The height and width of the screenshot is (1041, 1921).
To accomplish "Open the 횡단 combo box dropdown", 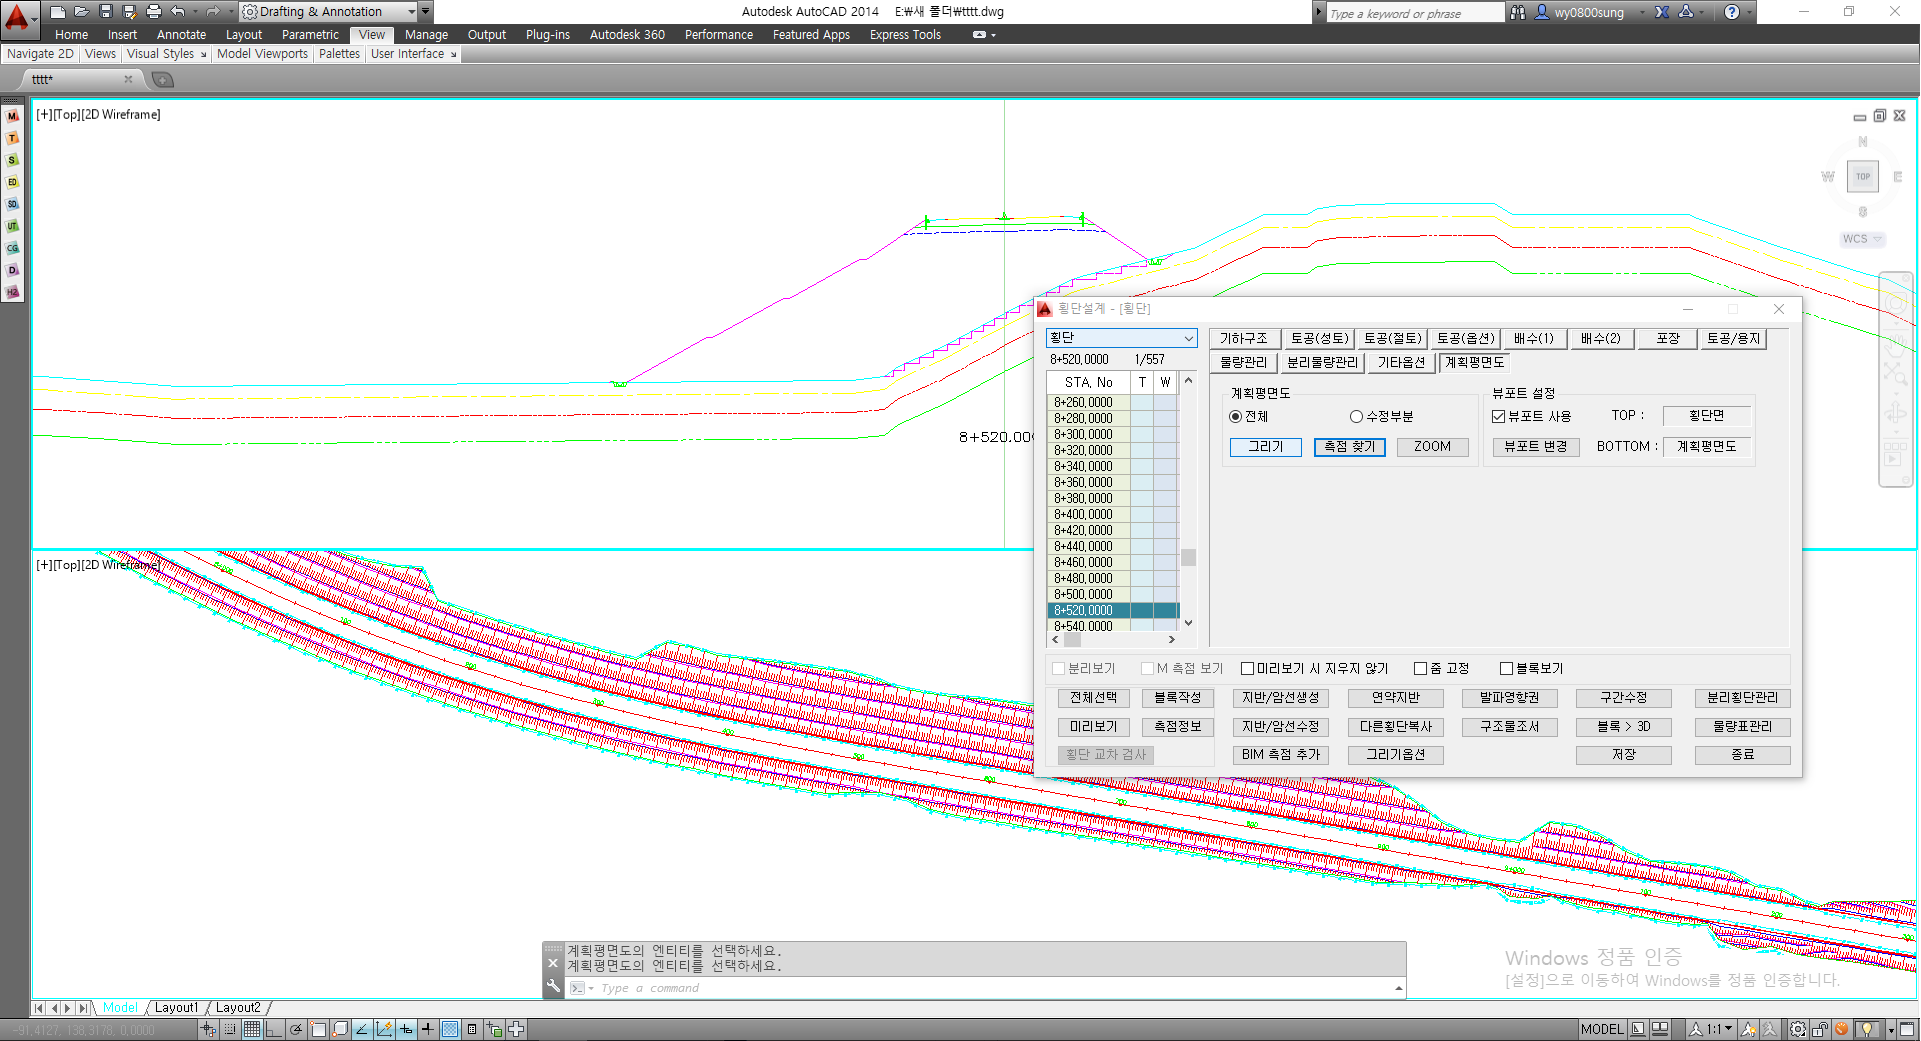I will [x=1188, y=338].
